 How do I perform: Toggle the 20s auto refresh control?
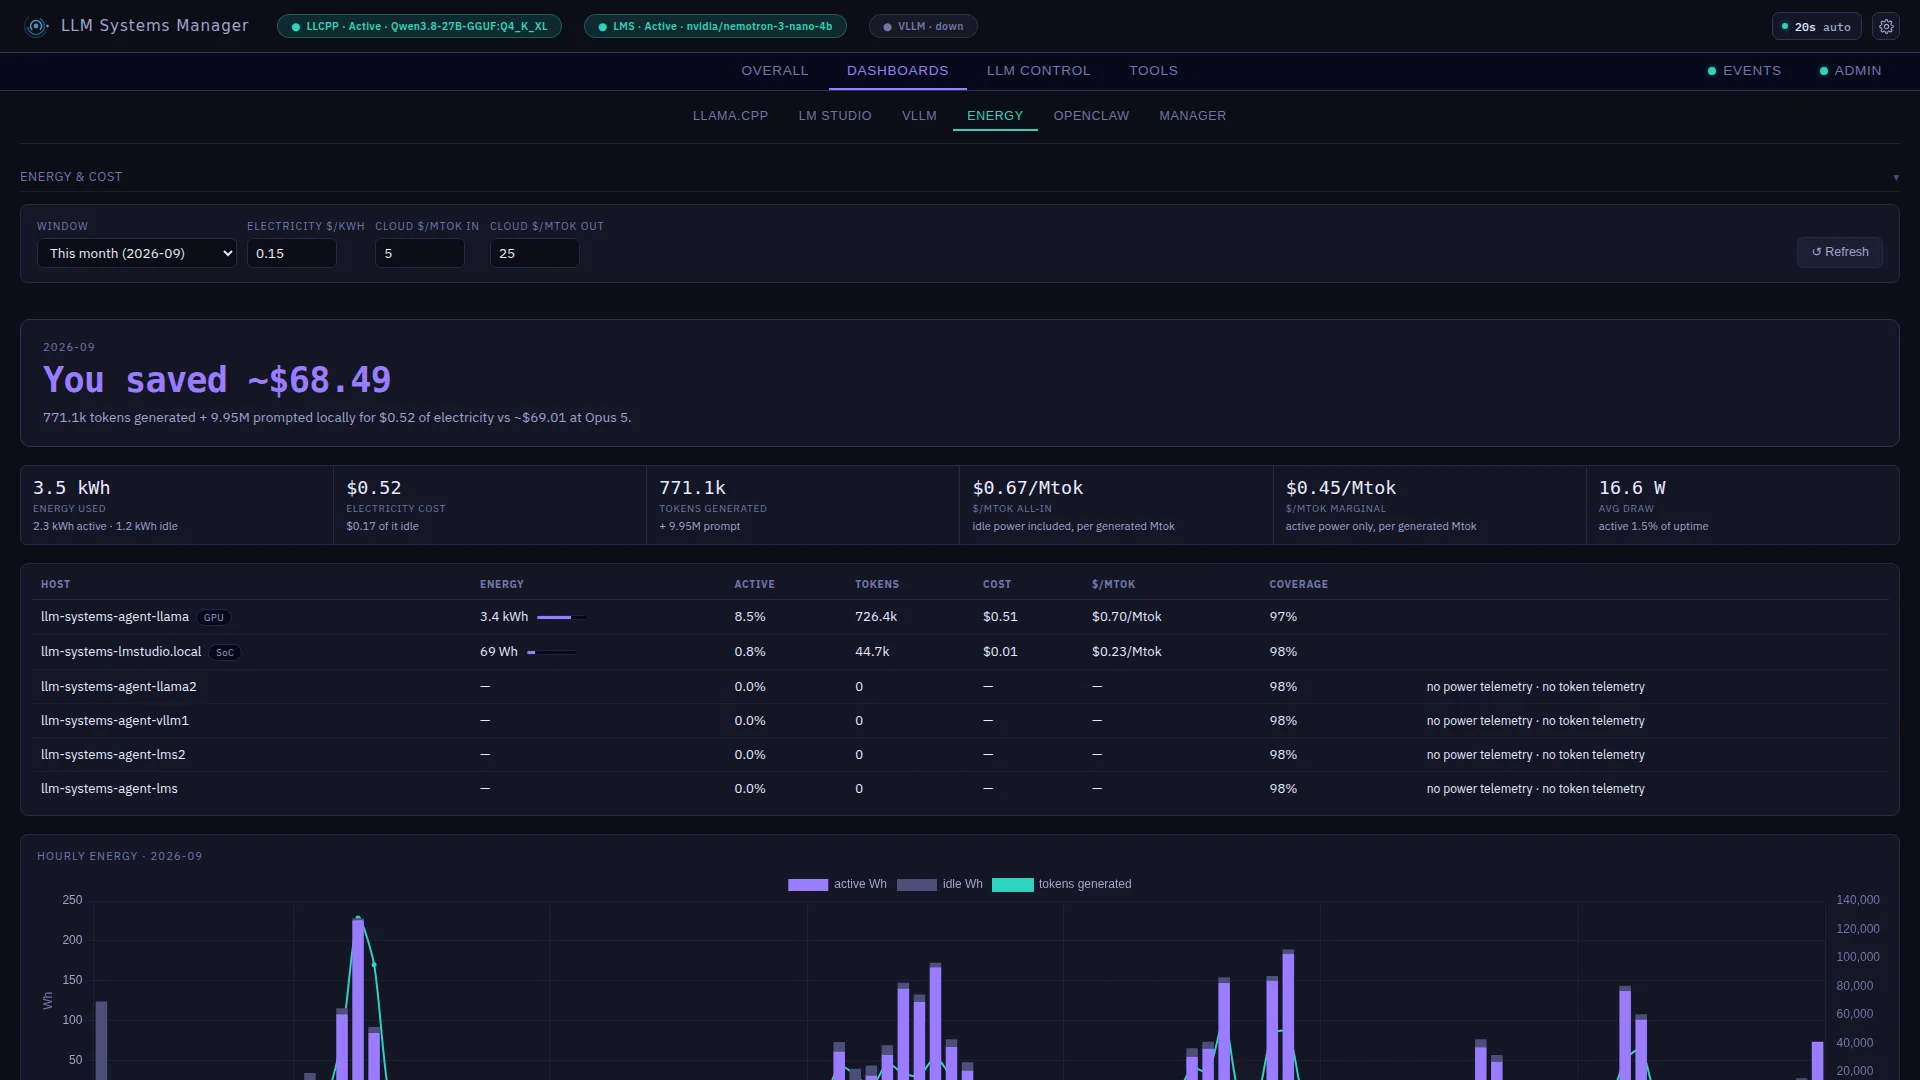click(1816, 27)
